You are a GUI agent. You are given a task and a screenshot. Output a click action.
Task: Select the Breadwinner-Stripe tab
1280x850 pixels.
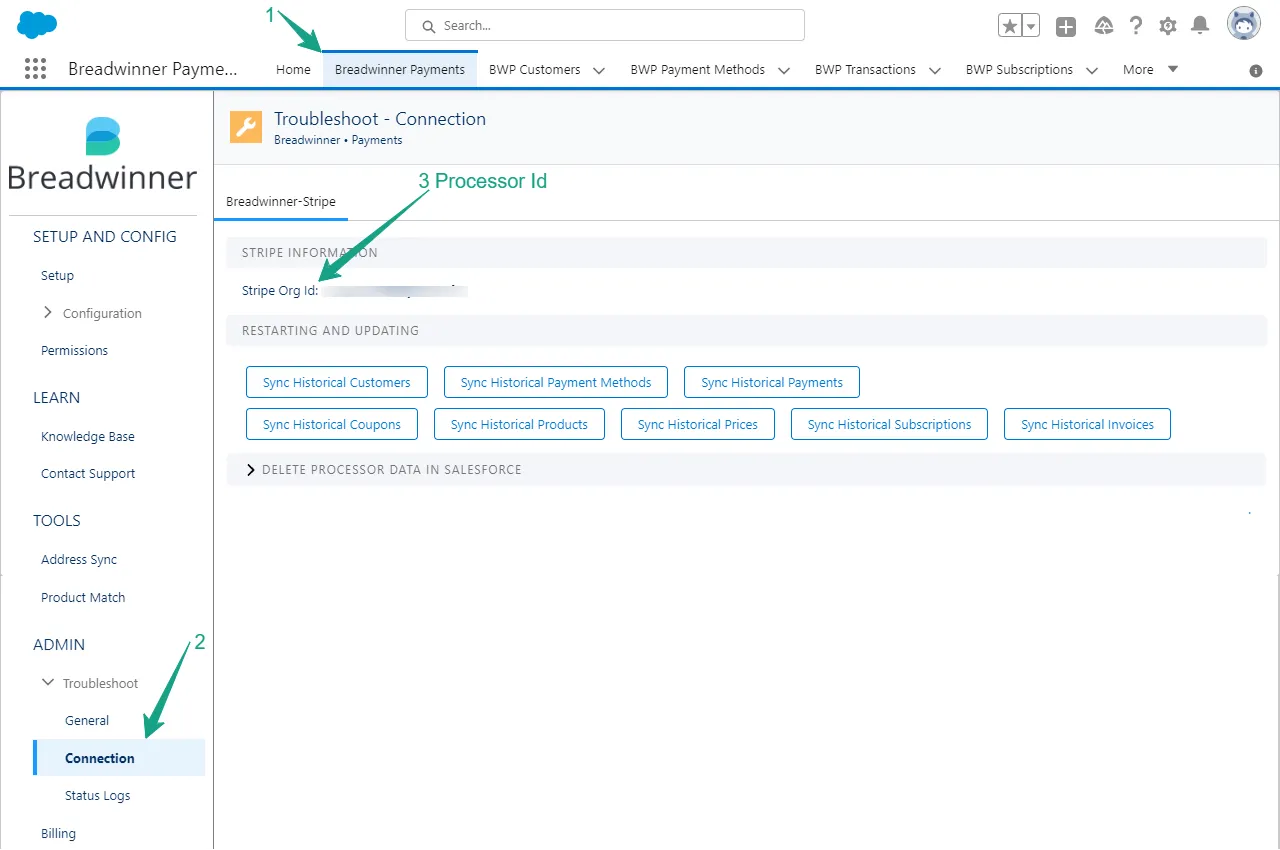pos(281,202)
